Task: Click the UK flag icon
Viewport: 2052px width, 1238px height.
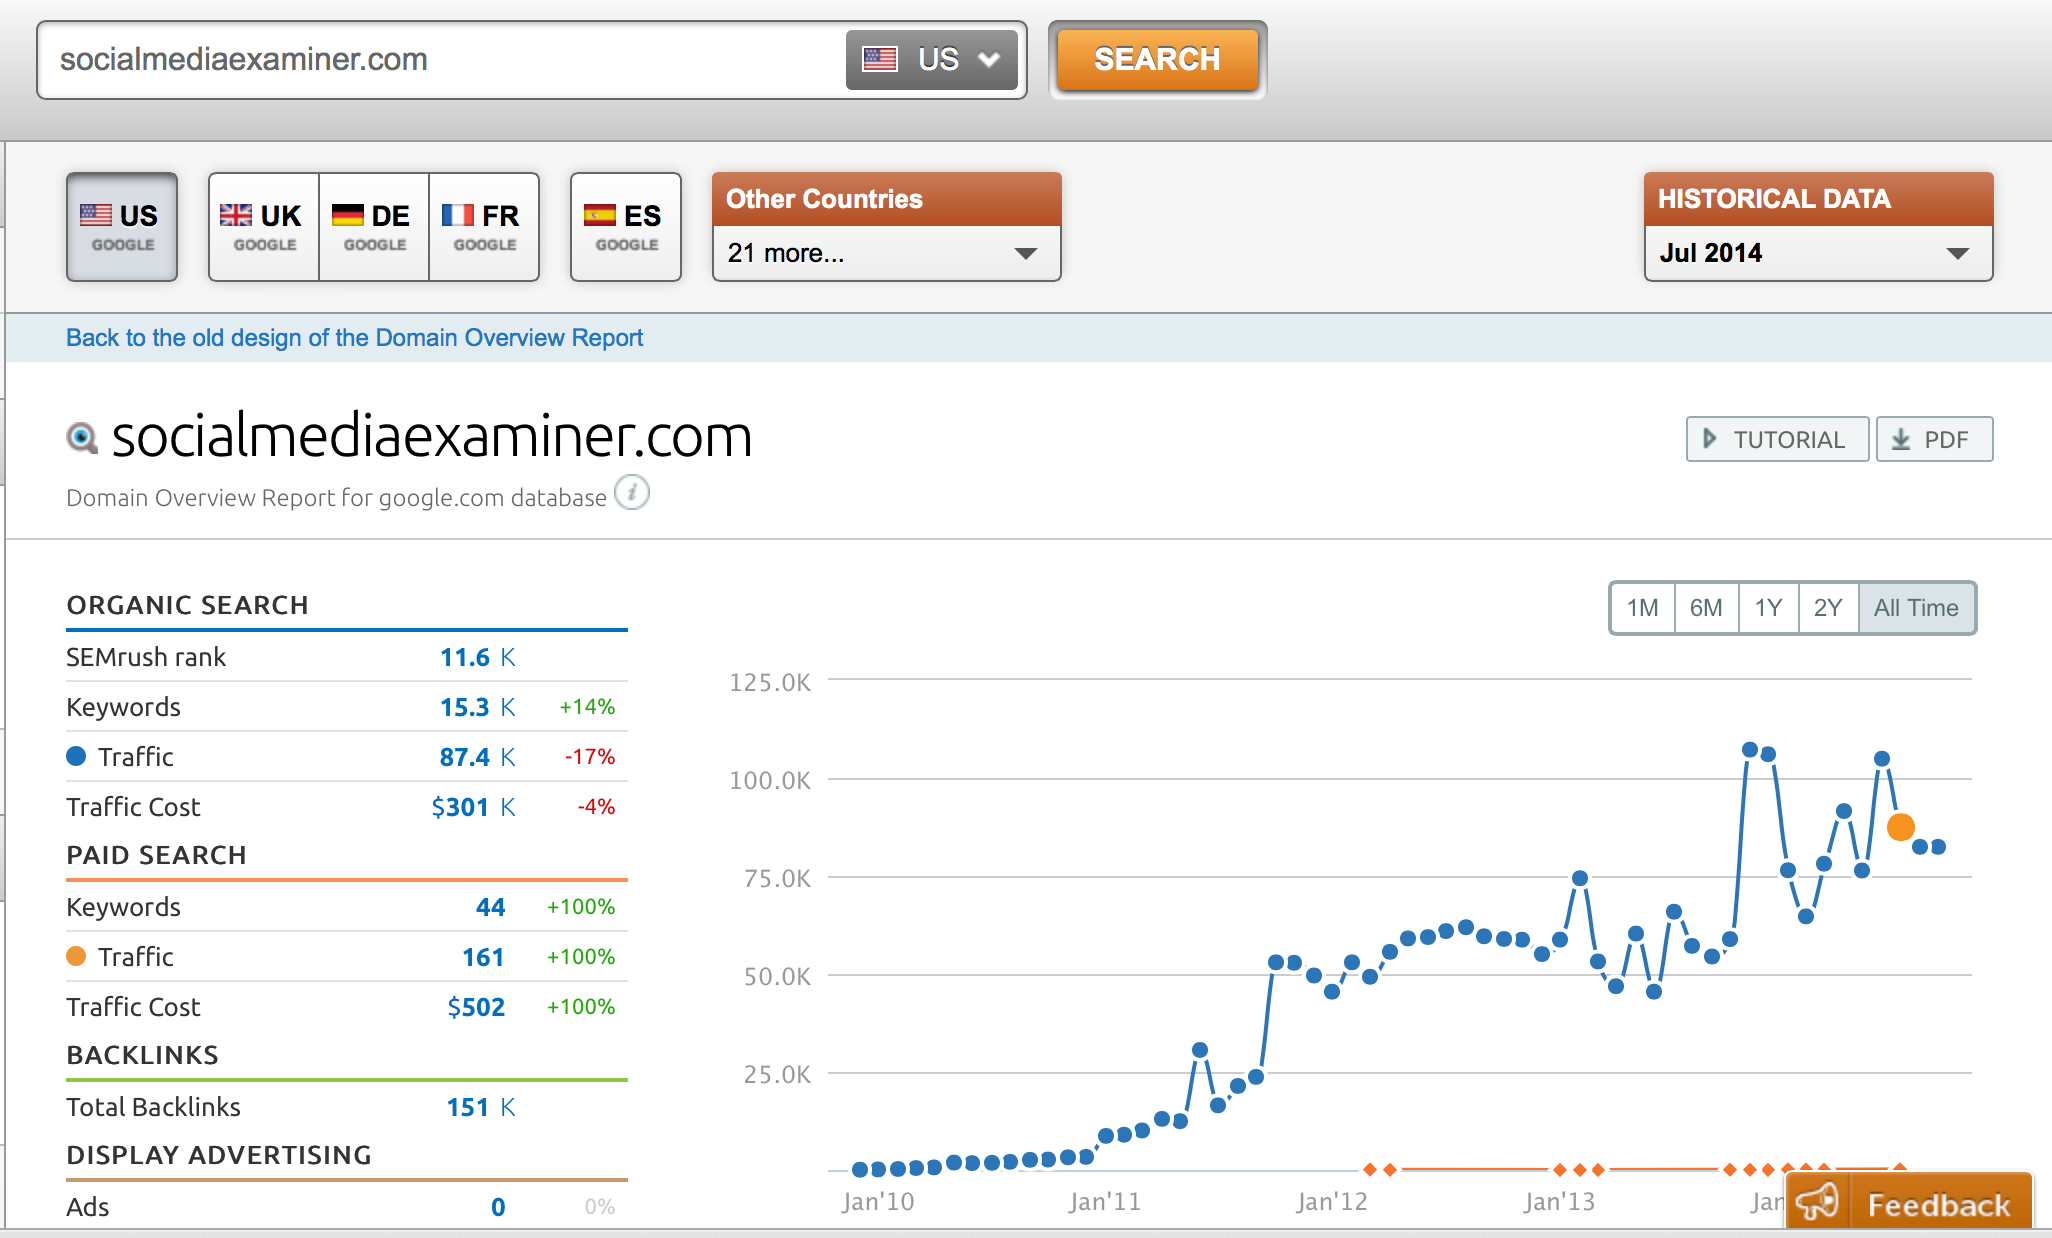Action: click(236, 215)
